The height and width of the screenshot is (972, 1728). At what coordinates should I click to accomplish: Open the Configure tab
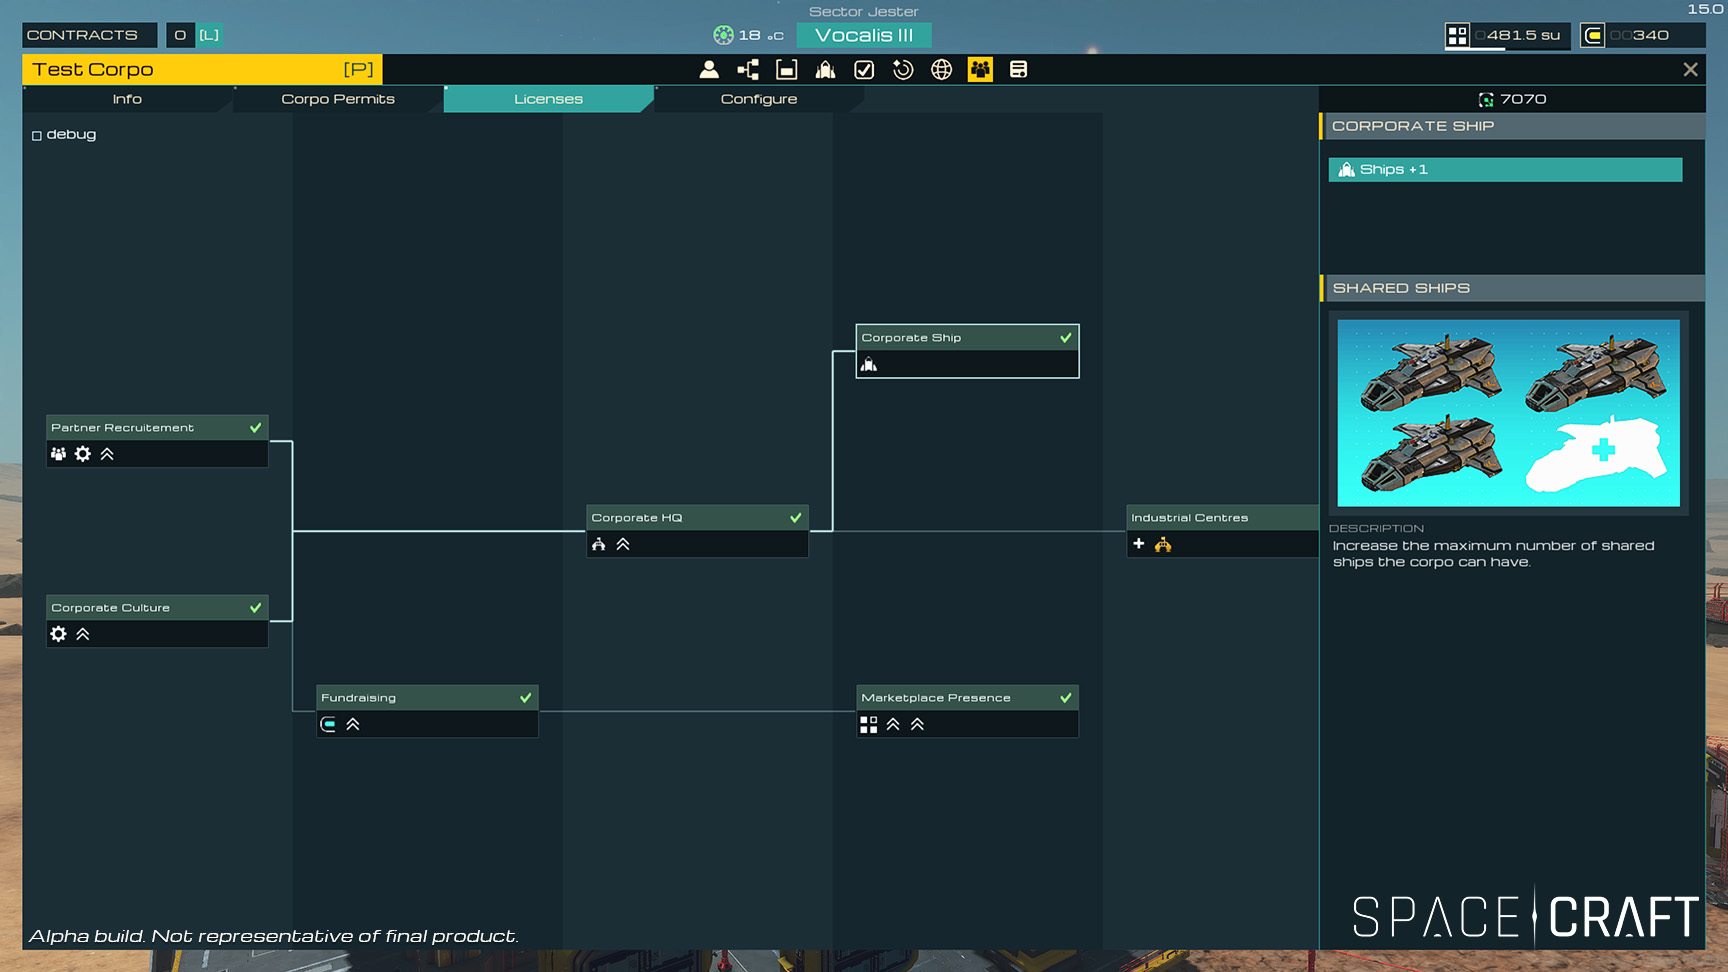pyautogui.click(x=759, y=99)
